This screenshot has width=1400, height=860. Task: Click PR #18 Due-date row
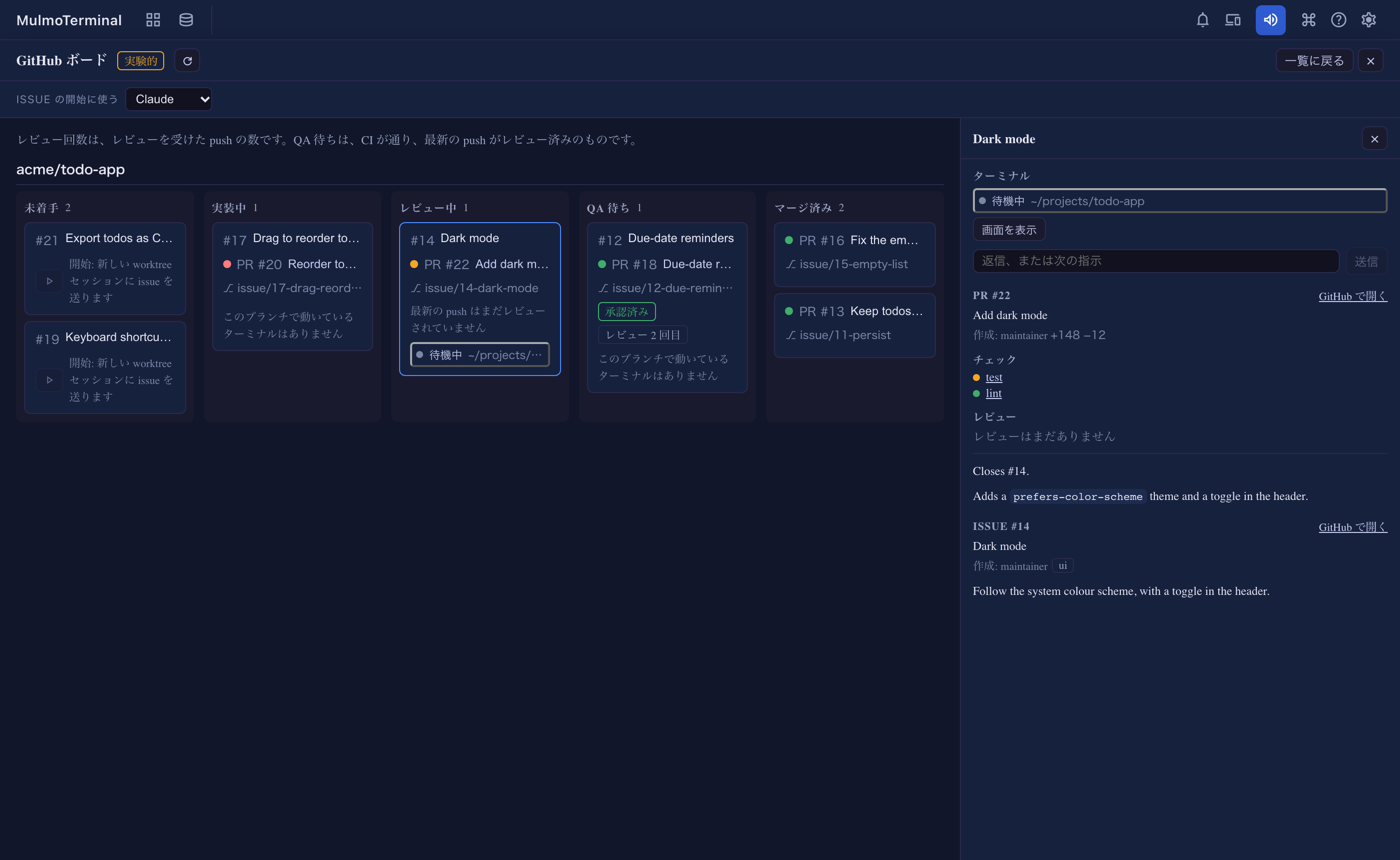(666, 264)
